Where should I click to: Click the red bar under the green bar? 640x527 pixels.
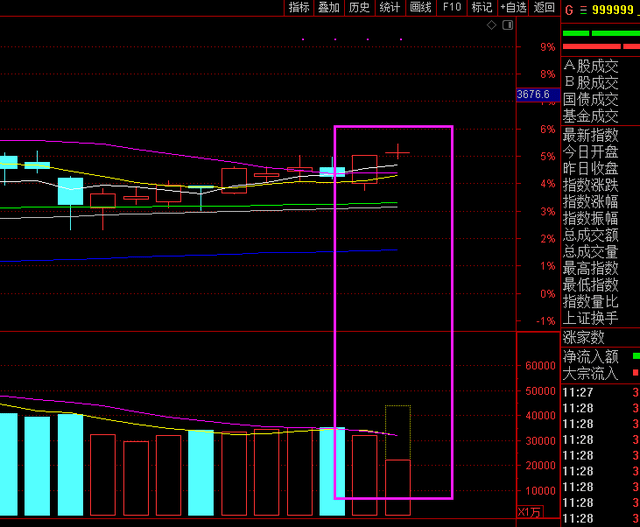(x=601, y=47)
